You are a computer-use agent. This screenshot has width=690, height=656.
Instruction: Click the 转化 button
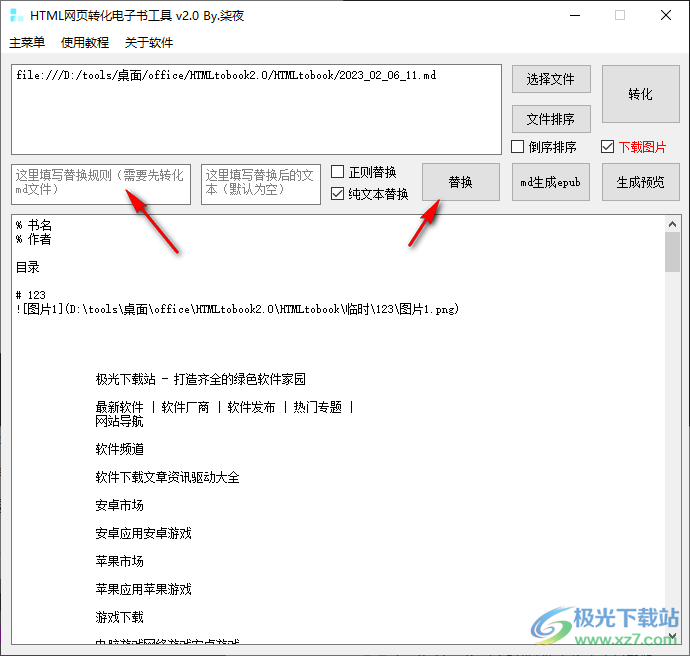(641, 94)
